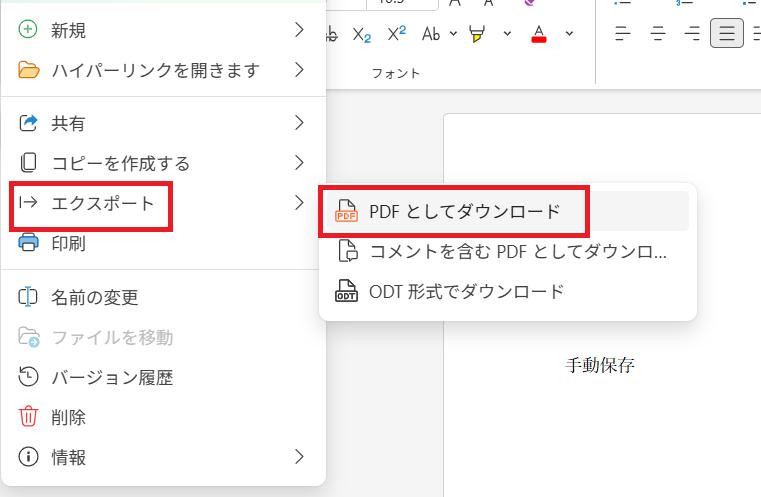Viewport: 761px width, 497px height.
Task: Open バージョン履歴 (Version history)
Action: click(163, 377)
